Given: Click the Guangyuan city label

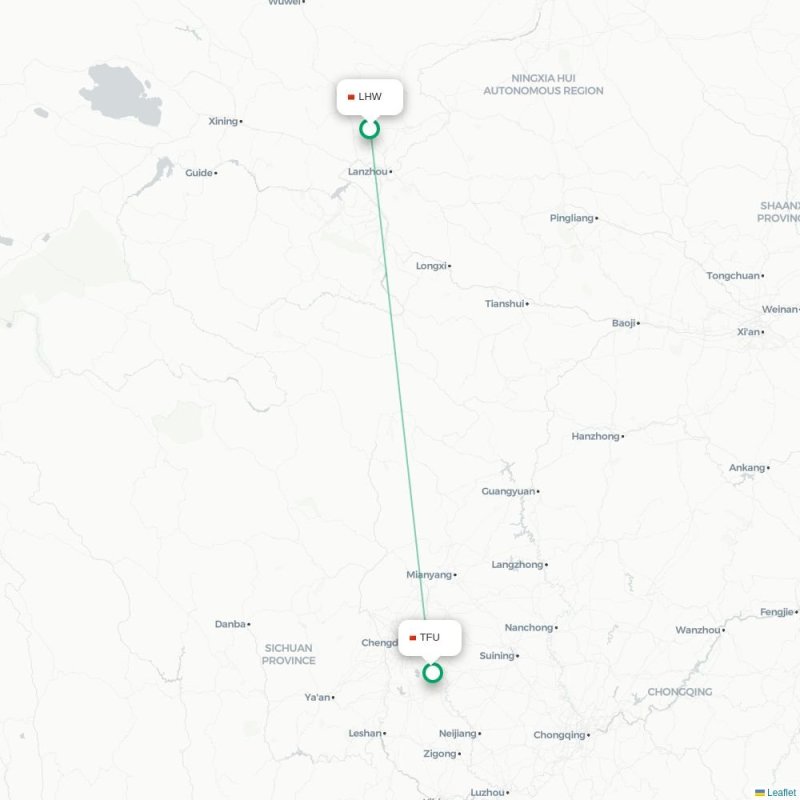Looking at the screenshot, I should pos(508,491).
